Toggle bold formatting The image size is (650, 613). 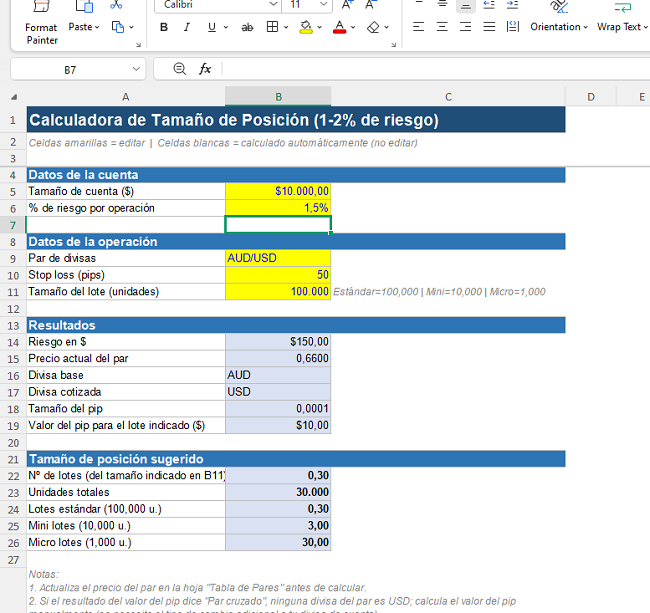pyautogui.click(x=164, y=27)
